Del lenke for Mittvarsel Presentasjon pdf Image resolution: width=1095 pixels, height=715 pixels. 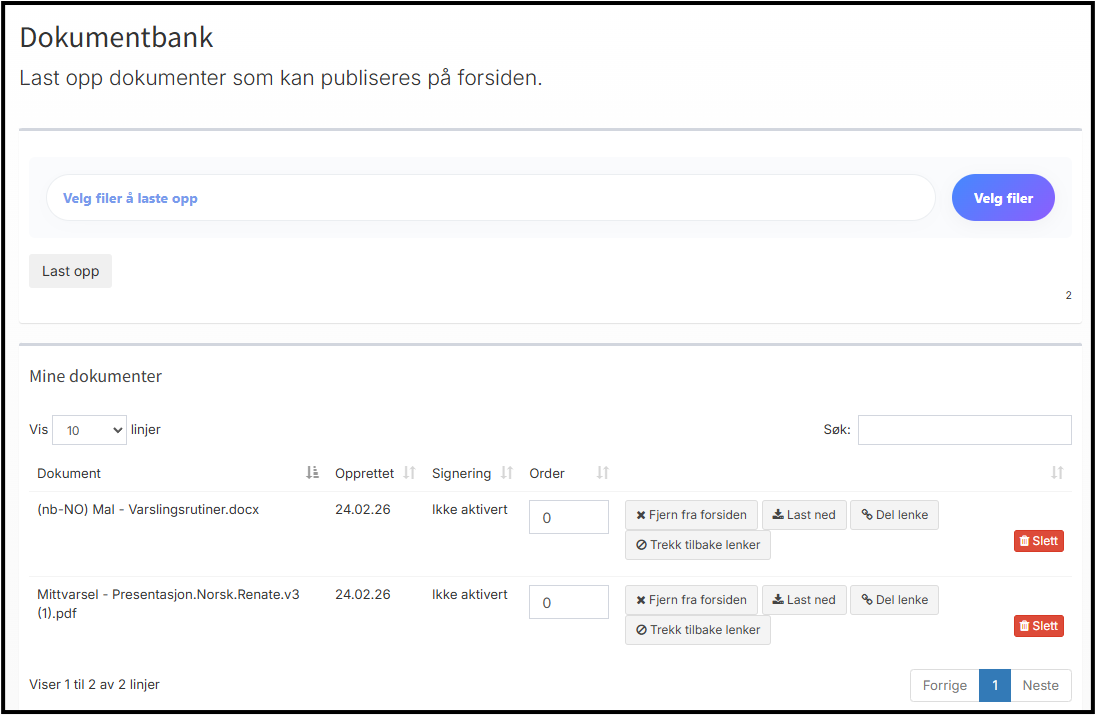coord(895,600)
